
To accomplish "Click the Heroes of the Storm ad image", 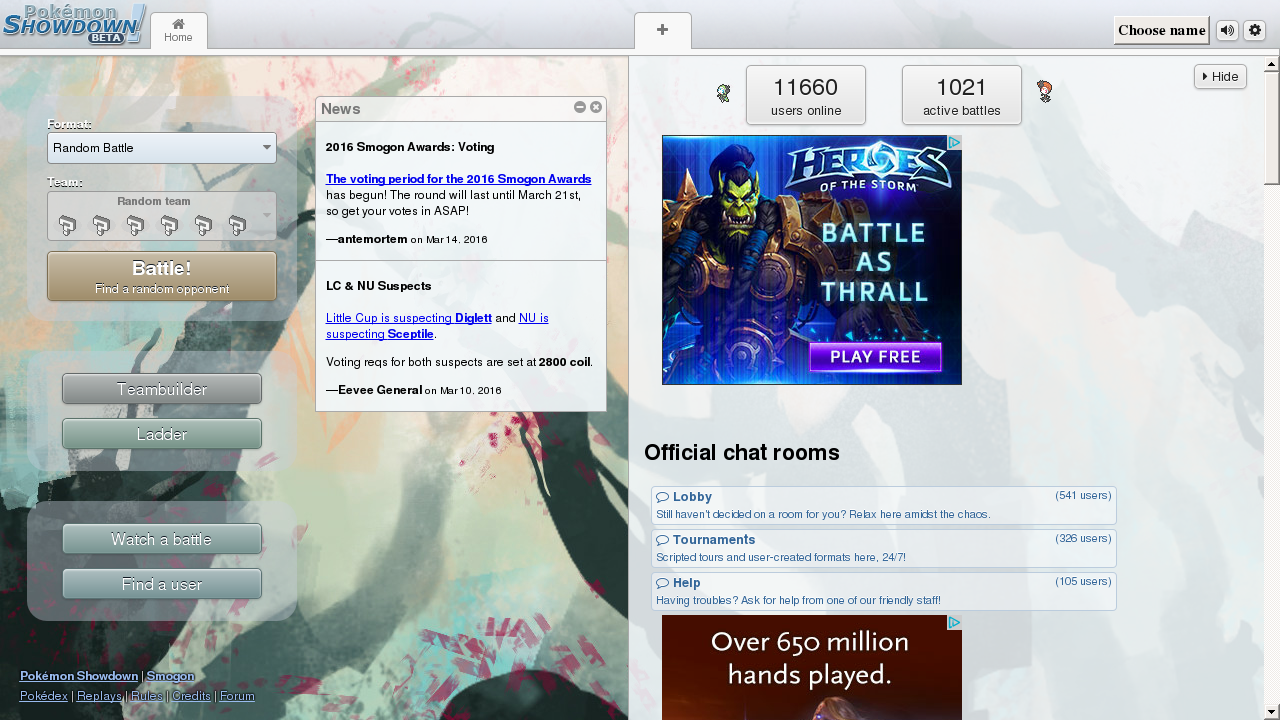I will click(x=812, y=260).
